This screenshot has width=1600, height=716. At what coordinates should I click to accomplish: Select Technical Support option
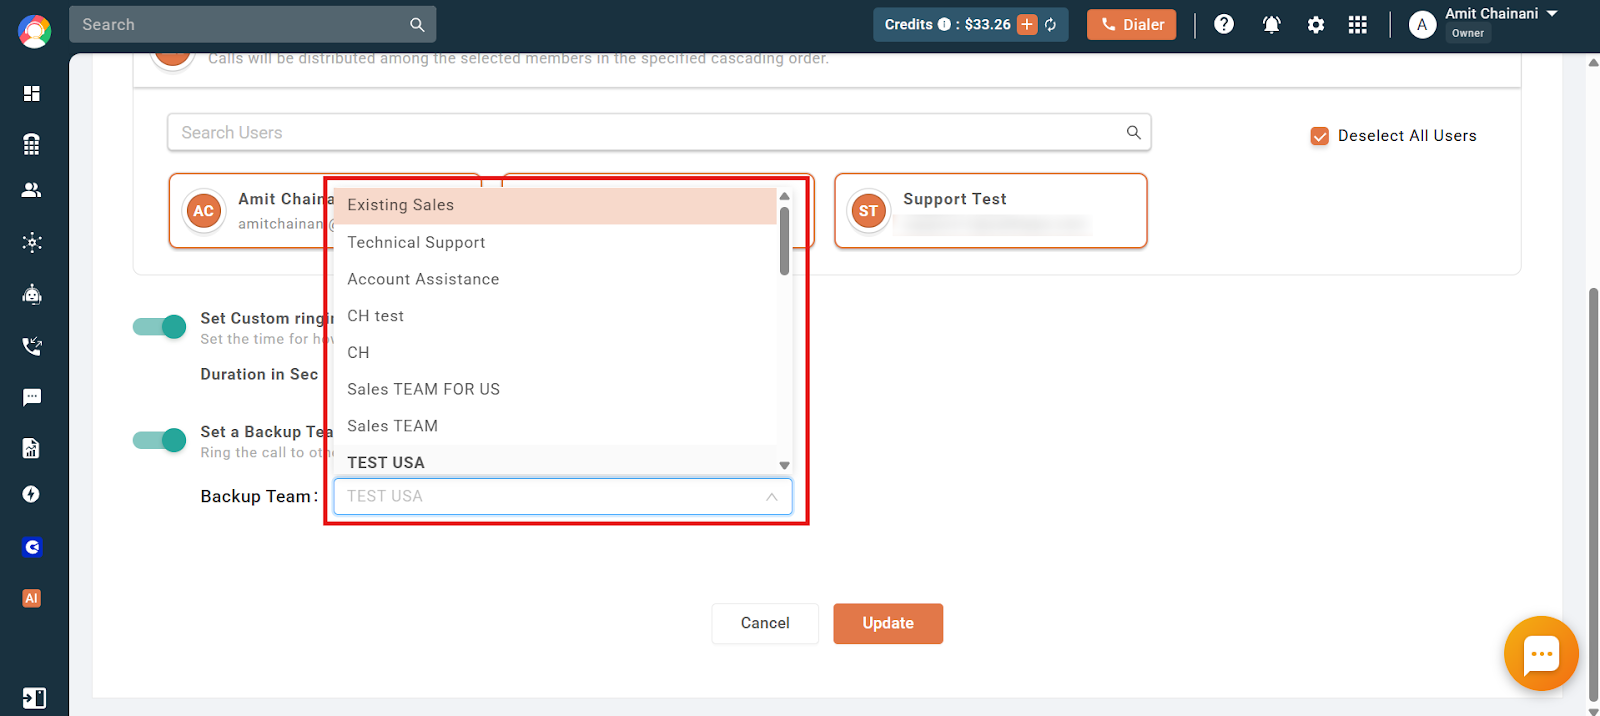[555, 242]
